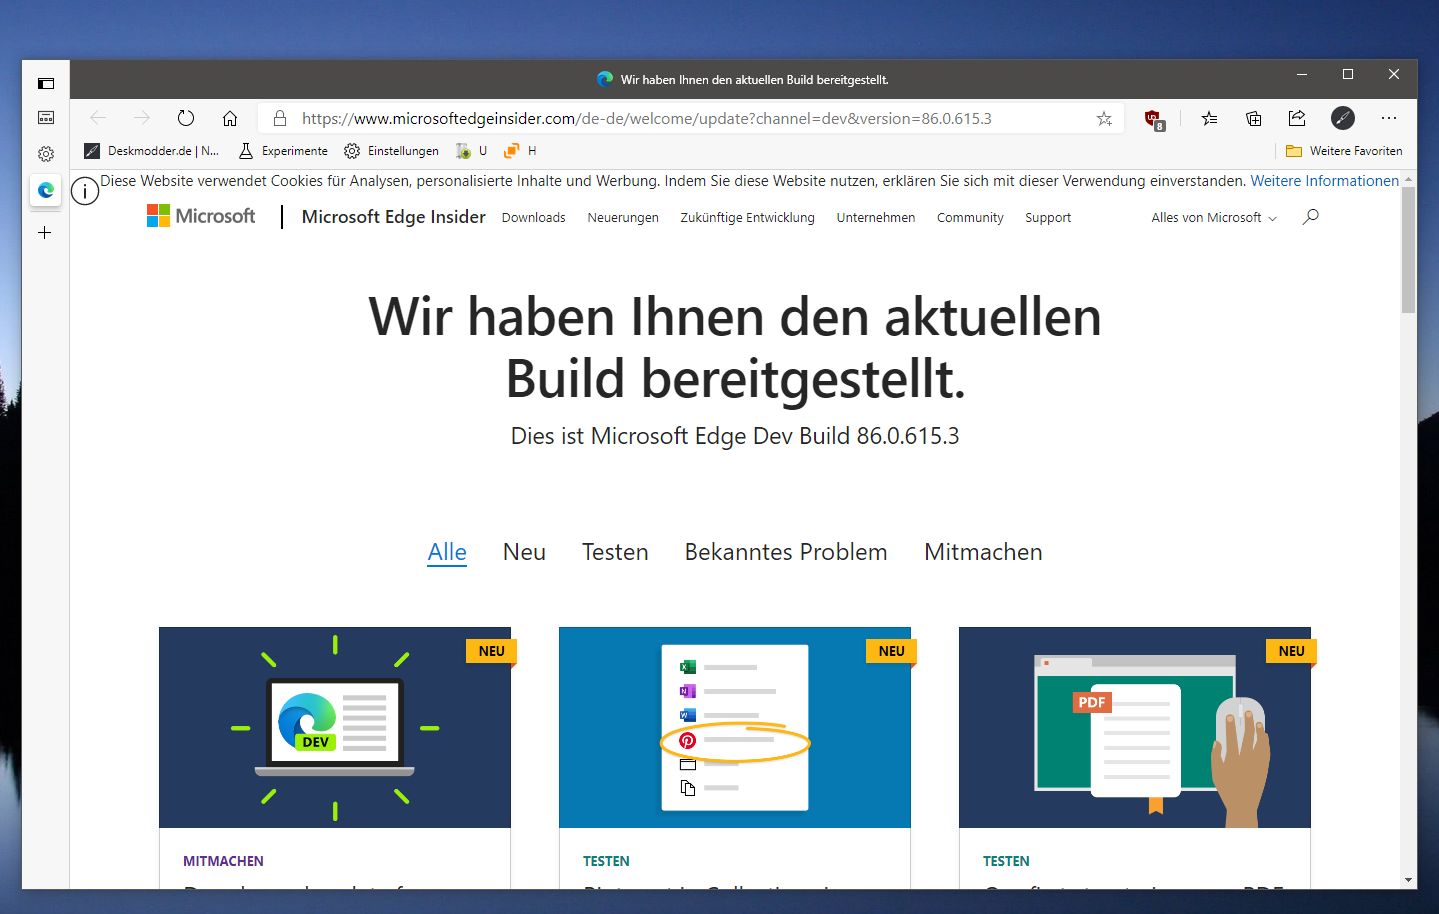Open Microsoft Edge Insider home link
The image size is (1439, 914).
tap(393, 217)
